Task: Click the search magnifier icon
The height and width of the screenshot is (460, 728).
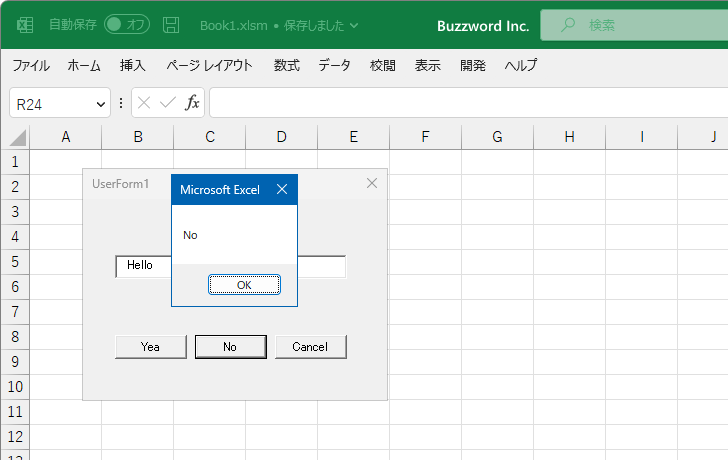Action: point(567,25)
